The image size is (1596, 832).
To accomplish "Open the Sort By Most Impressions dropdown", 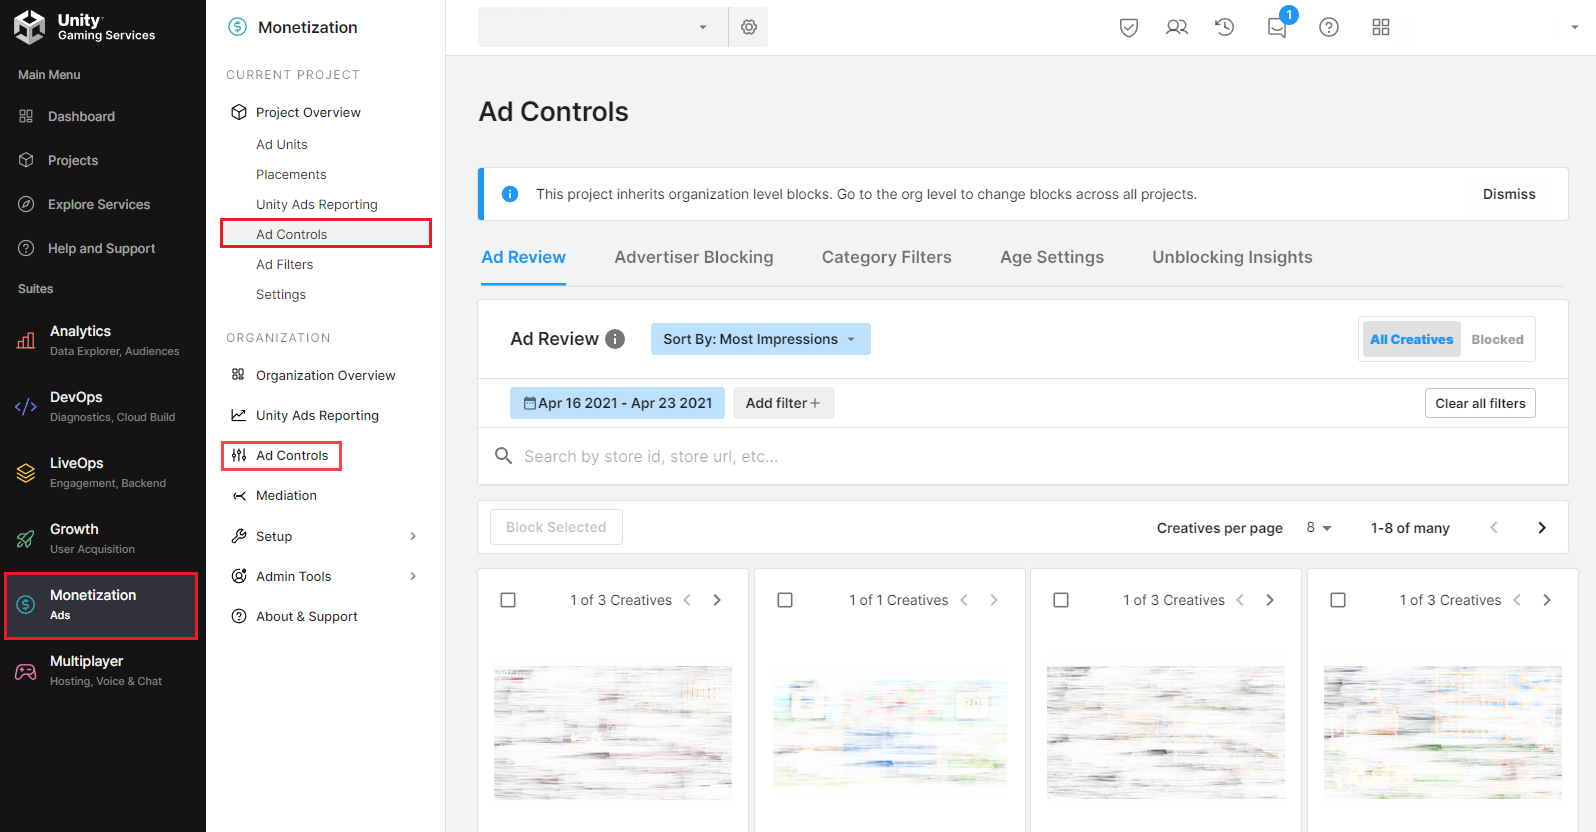I will click(x=760, y=339).
